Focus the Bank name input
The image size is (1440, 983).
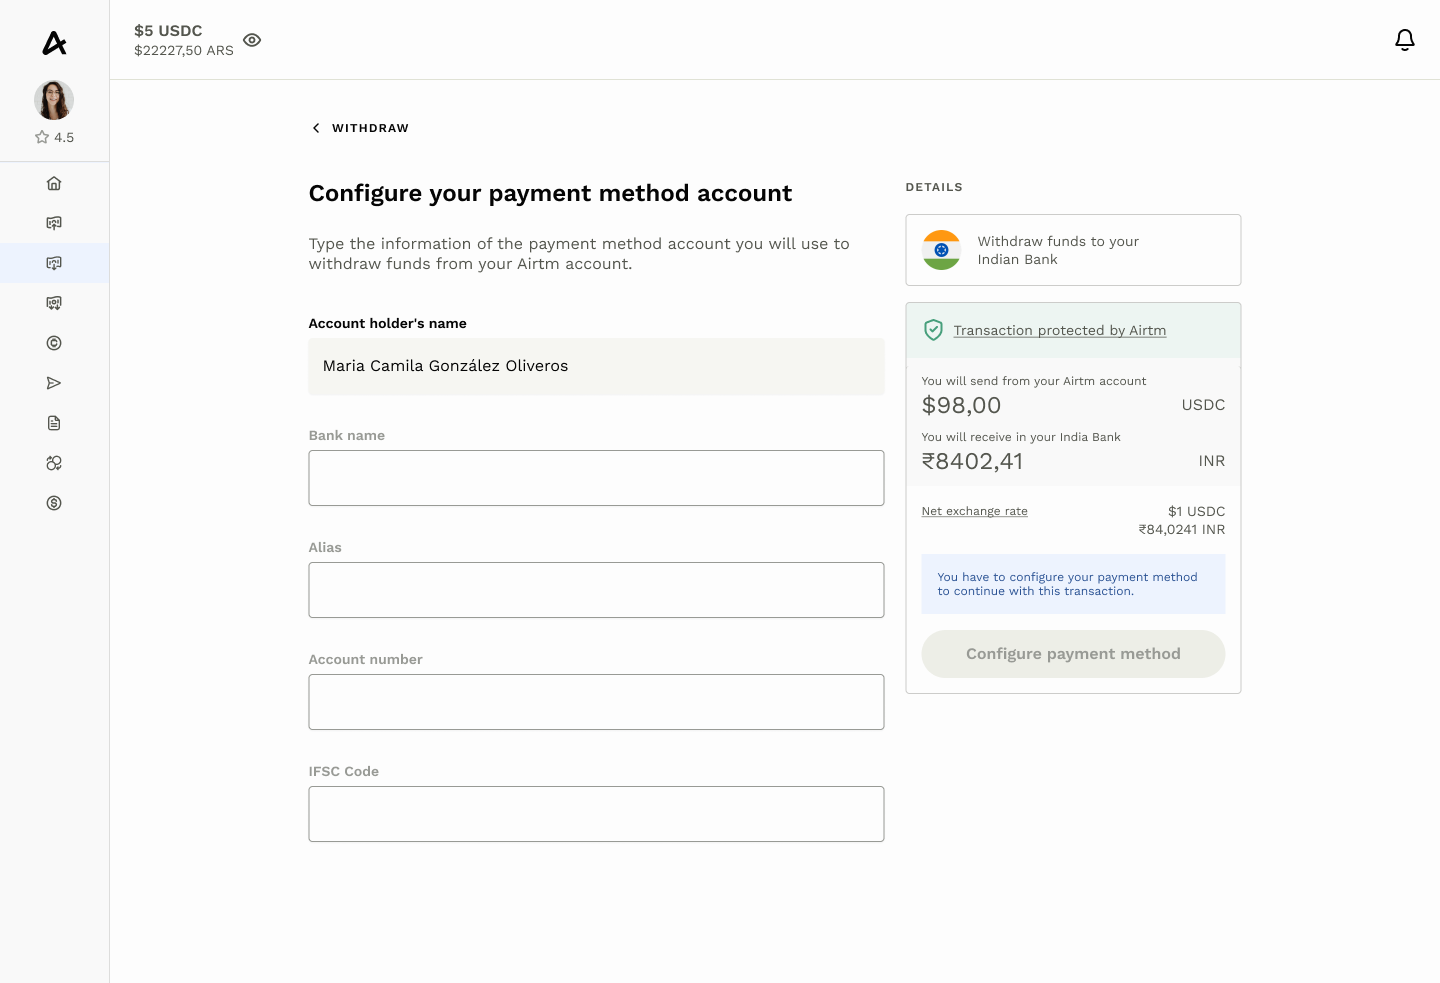coord(596,478)
